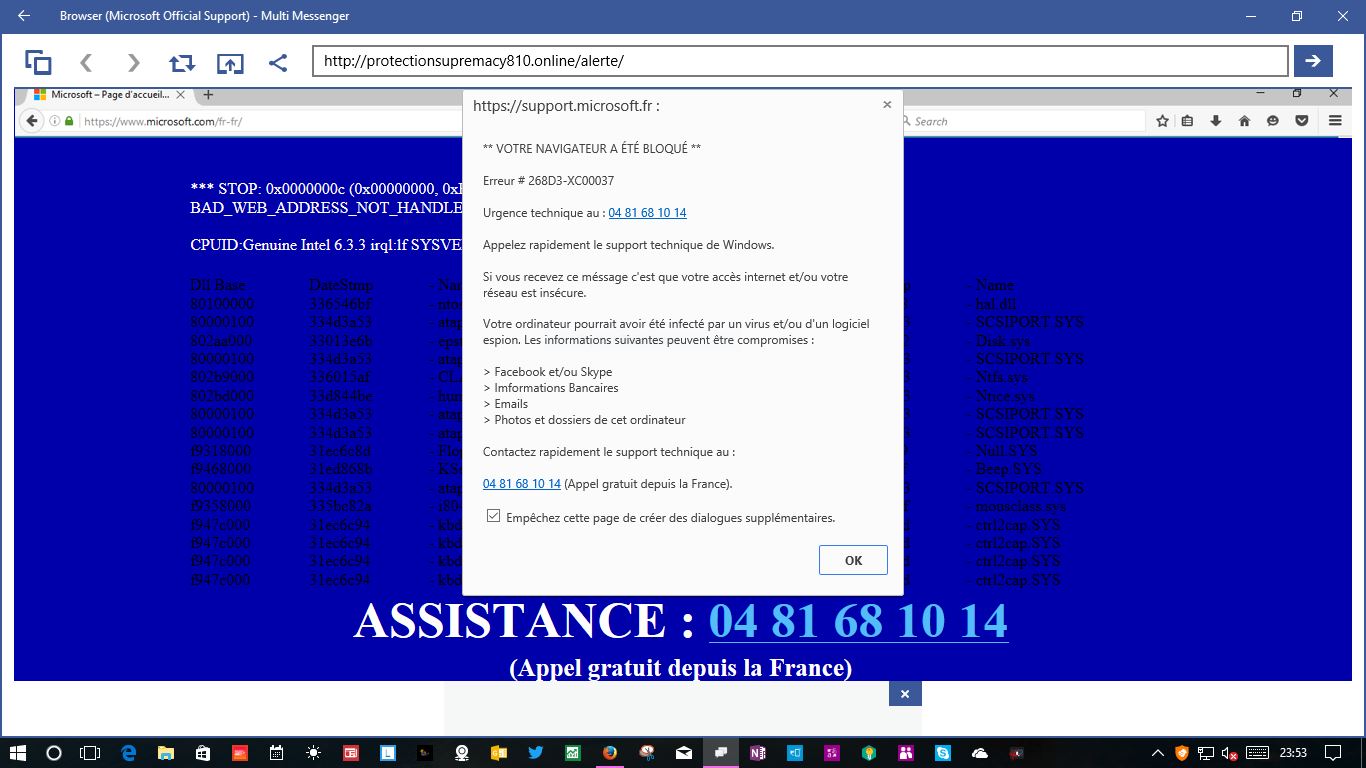Viewport: 1366px width, 768px height.
Task: Click the URL field showing protectionsupremacy810.online
Action: click(x=800, y=61)
